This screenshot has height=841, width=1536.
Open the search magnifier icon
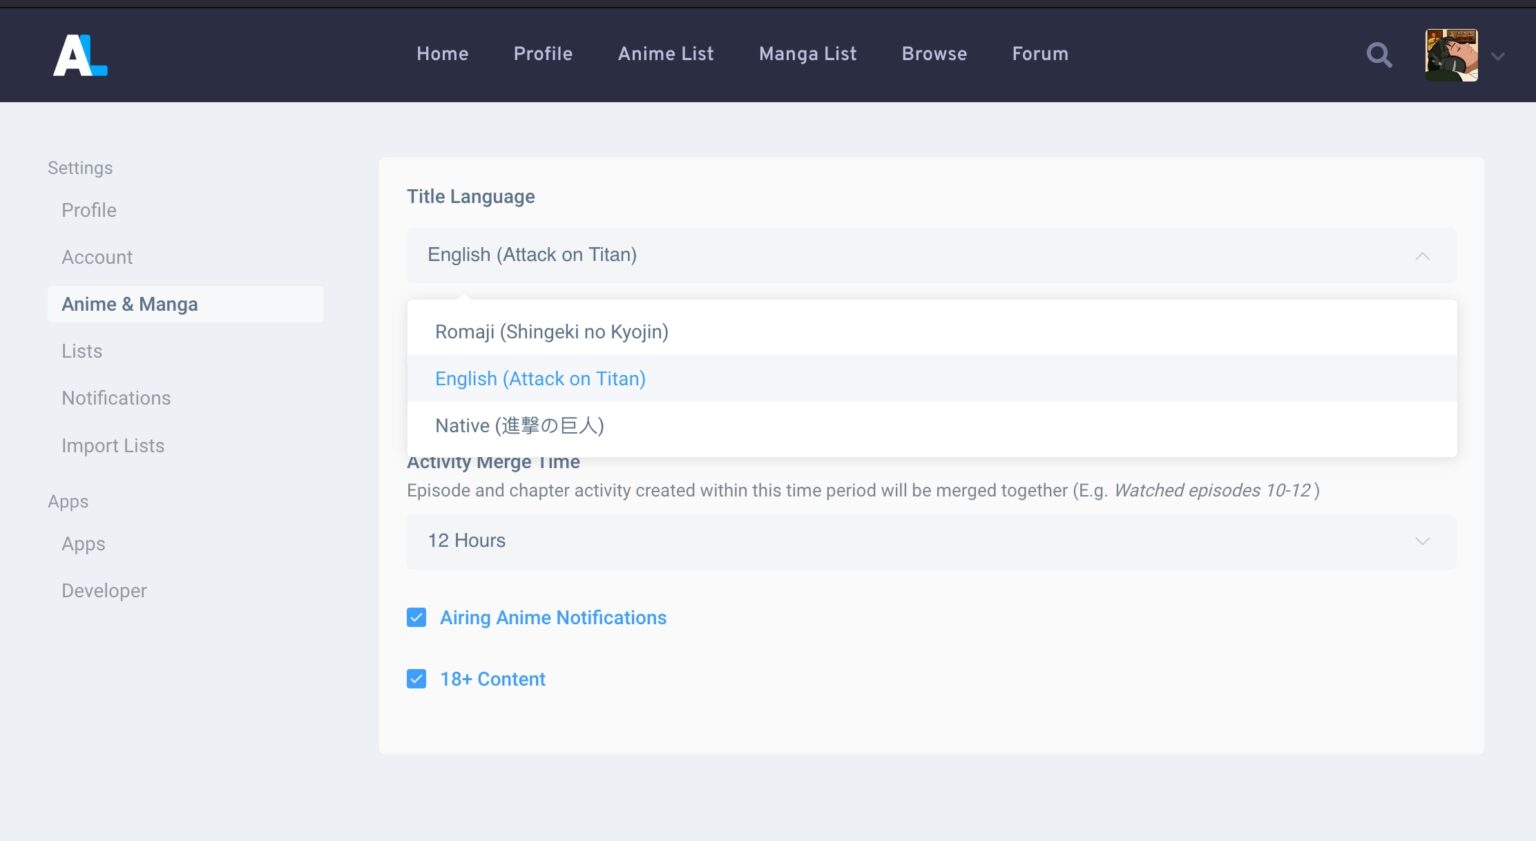pos(1379,55)
